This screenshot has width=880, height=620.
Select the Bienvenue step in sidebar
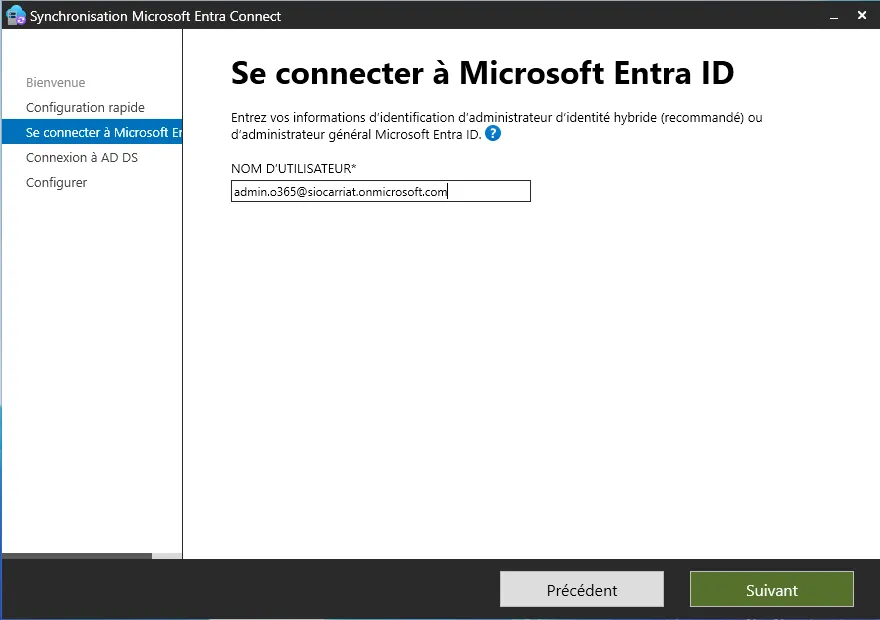point(55,83)
